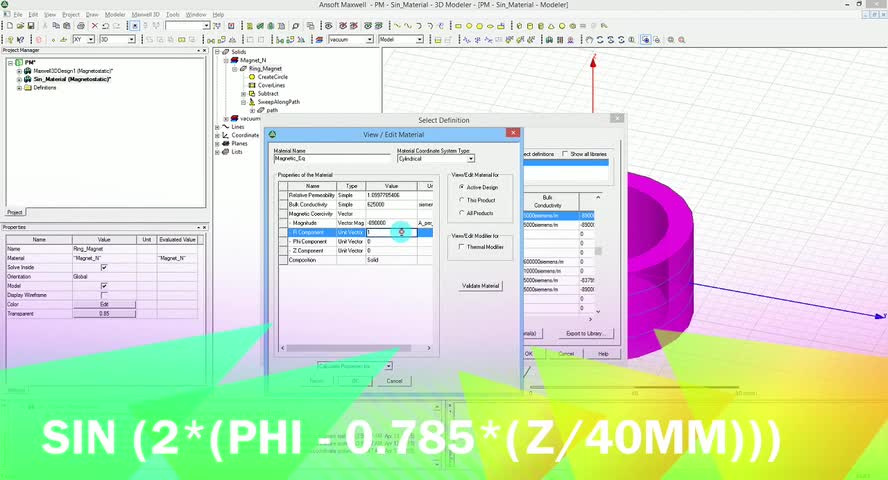Expand Definitions in Project Manager
Image resolution: width=888 pixels, height=480 pixels.
19,88
